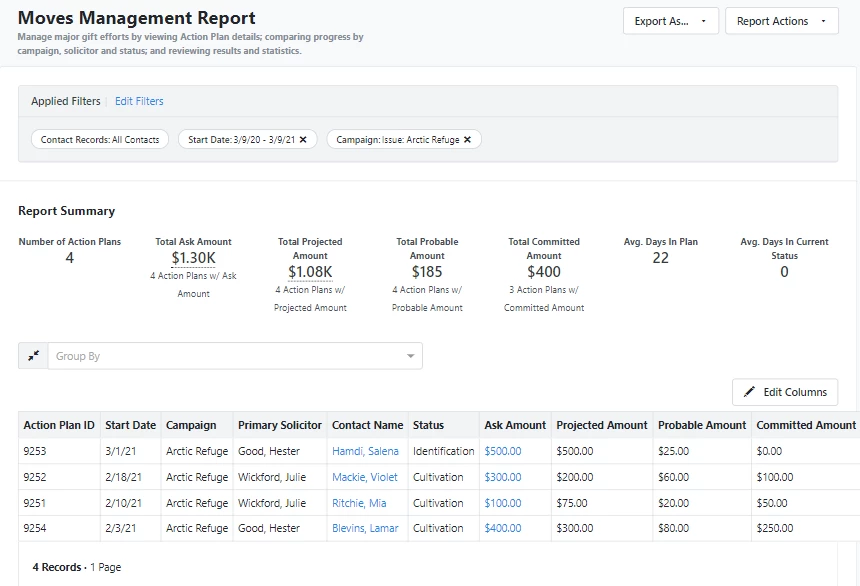The width and height of the screenshot is (860, 586).
Task: Click the $500.00 ask amount for plan 9253
Action: pos(505,451)
